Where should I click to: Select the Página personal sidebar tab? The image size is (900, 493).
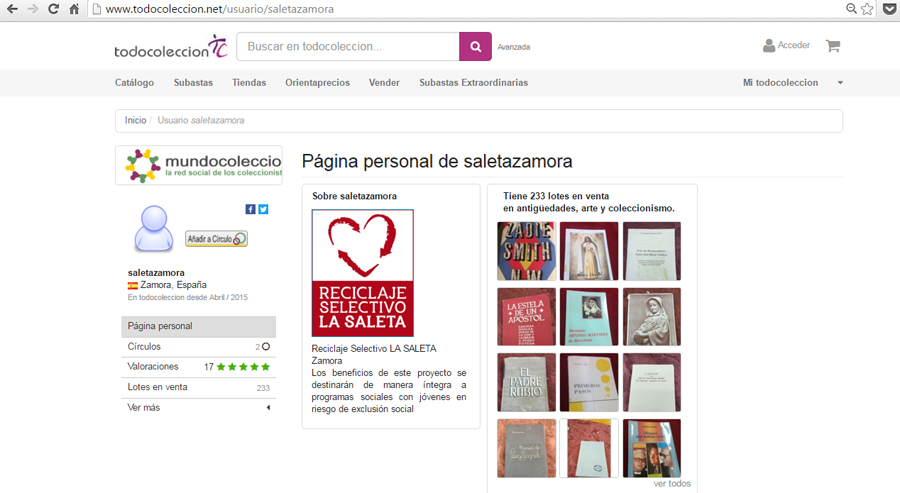(x=199, y=326)
